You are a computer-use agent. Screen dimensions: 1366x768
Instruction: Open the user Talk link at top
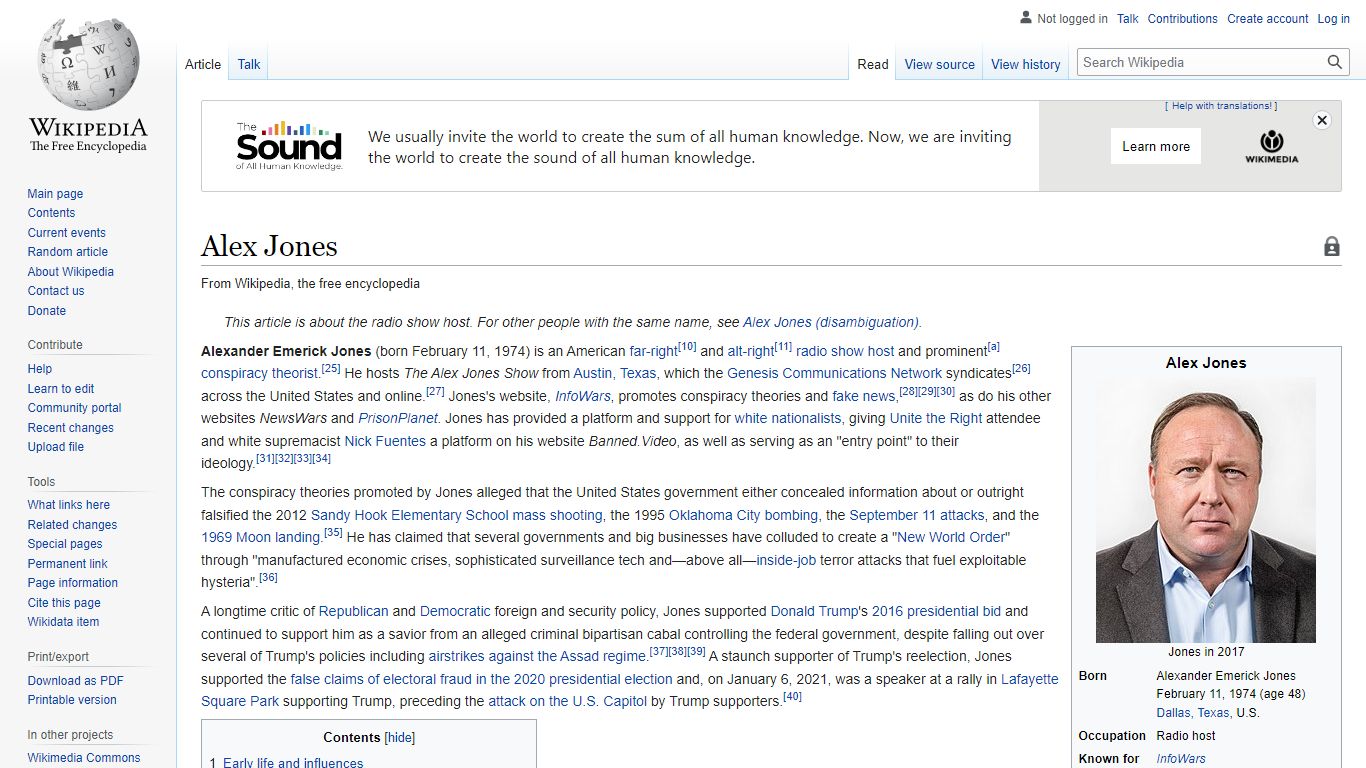1128,19
